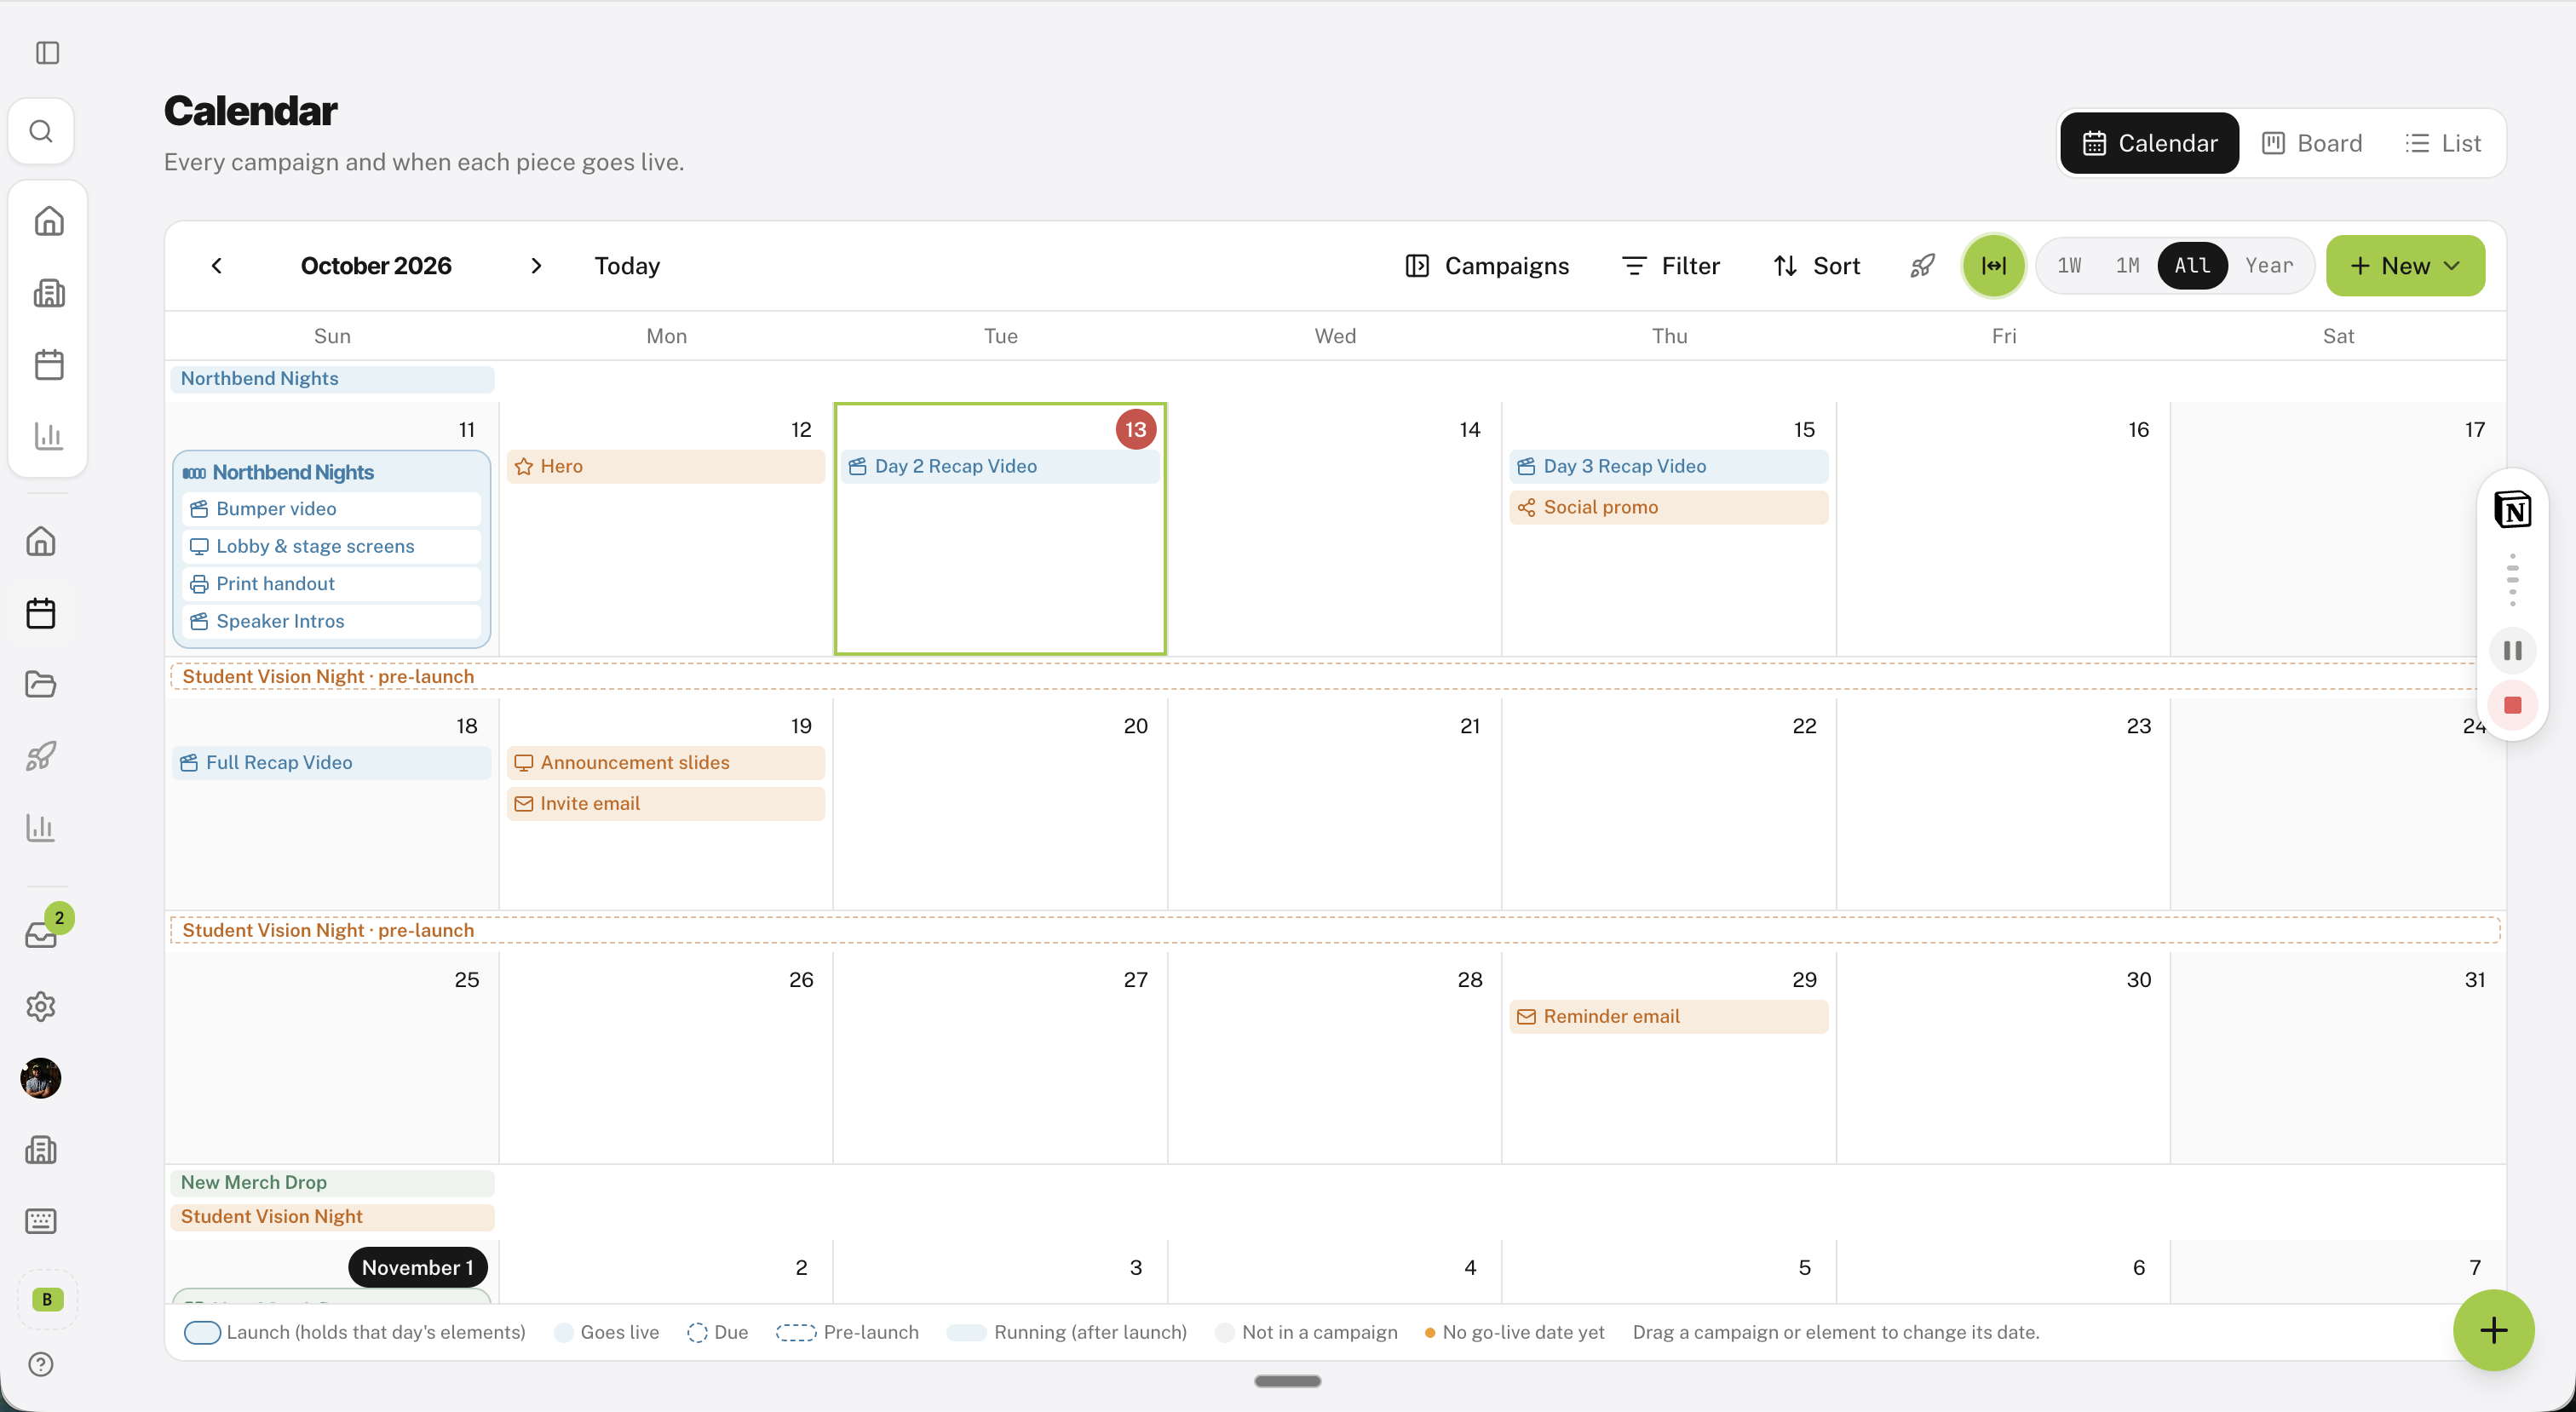Click the October 2026 month title

376,266
